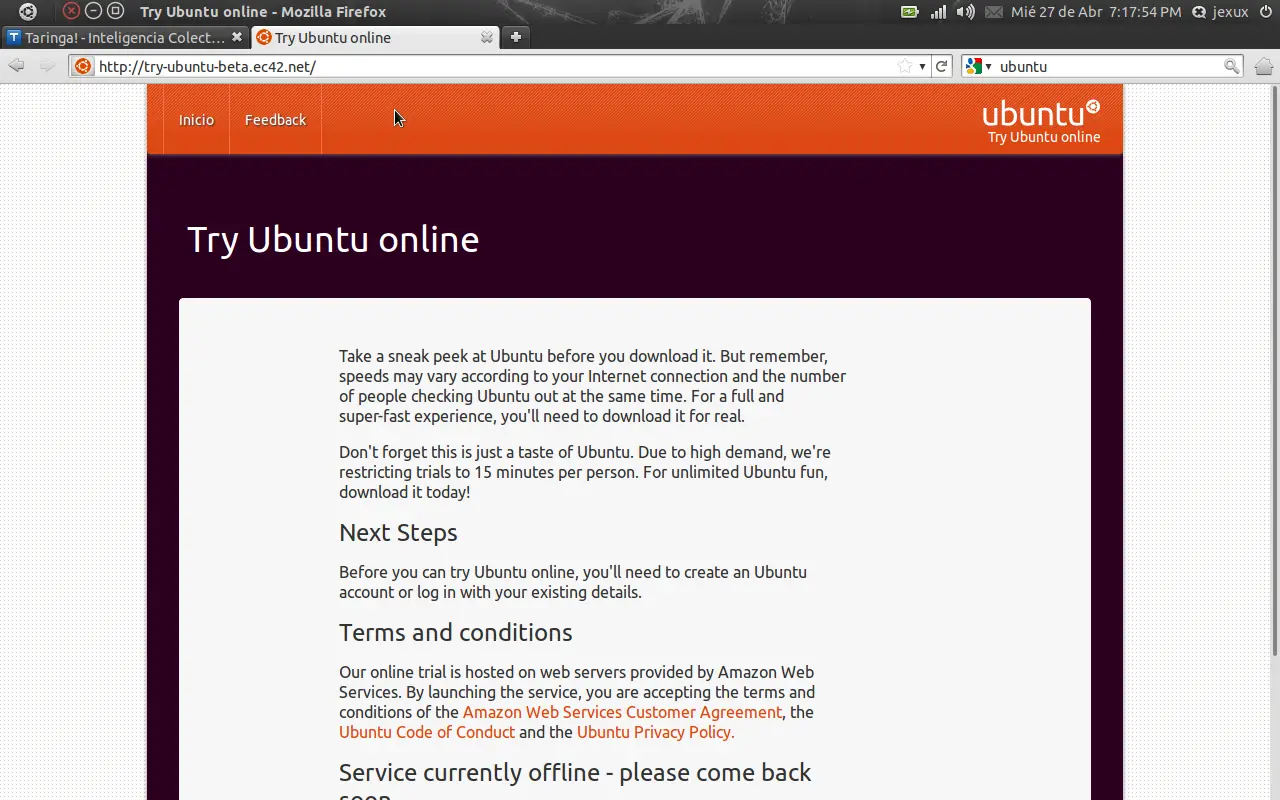Open a new tab with plus button
Viewport: 1280px width, 800px height.
[516, 37]
